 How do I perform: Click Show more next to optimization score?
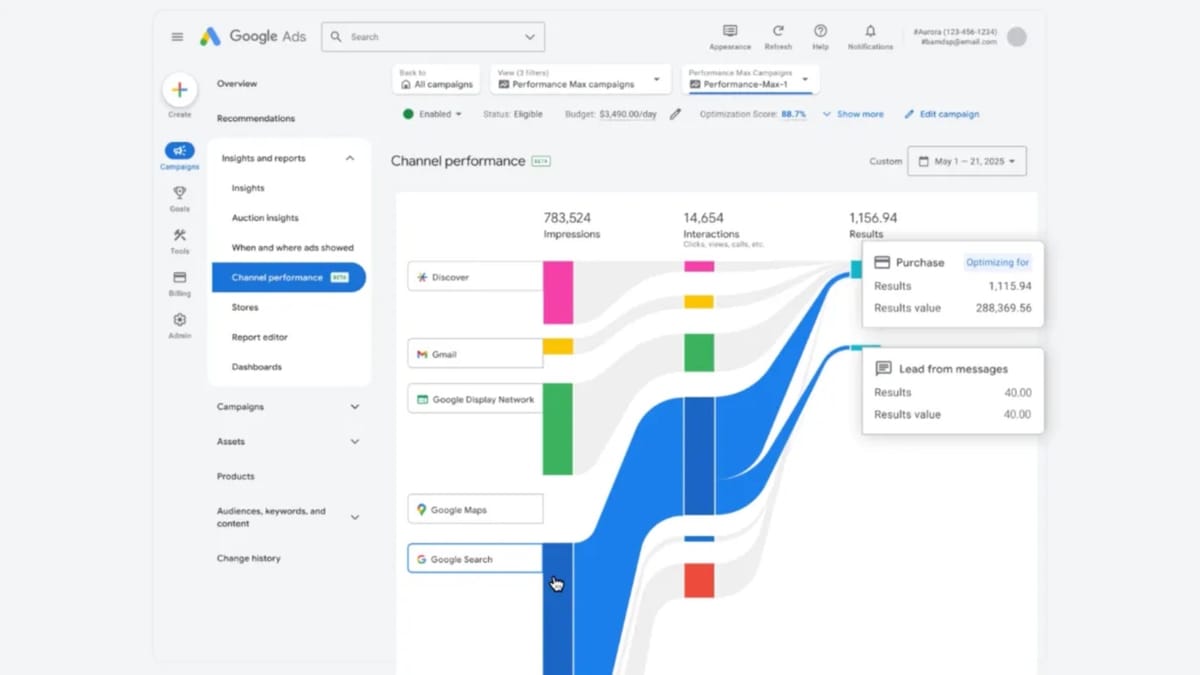853,114
